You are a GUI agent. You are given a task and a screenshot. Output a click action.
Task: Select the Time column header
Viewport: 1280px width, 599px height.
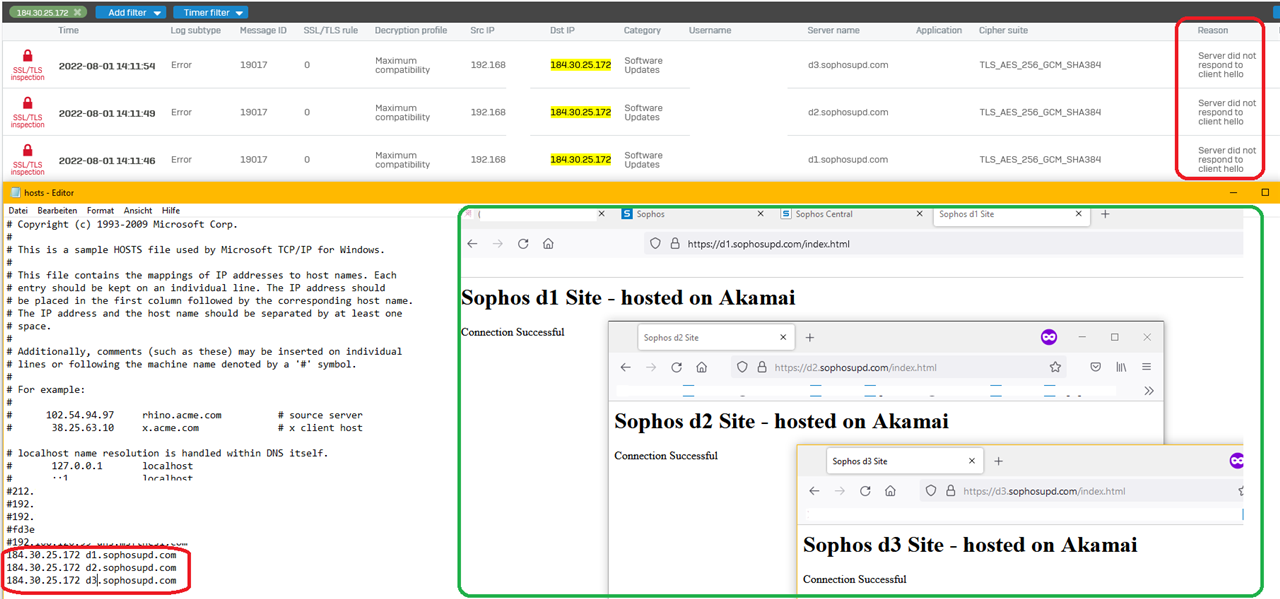tap(68, 31)
